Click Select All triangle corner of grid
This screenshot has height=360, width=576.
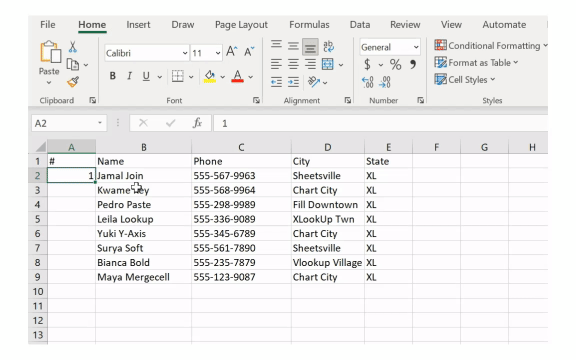pyautogui.click(x=40, y=147)
